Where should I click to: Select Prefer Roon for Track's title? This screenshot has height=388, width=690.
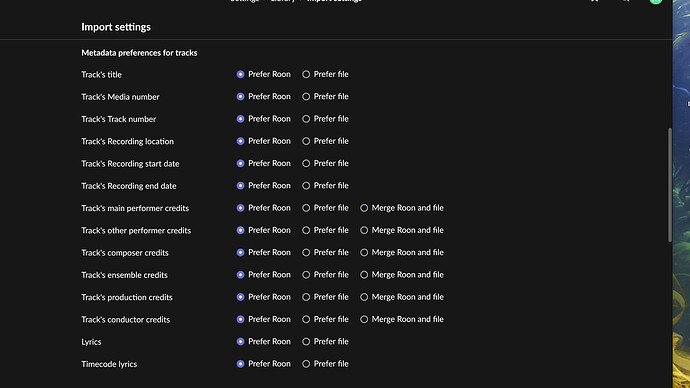point(240,74)
